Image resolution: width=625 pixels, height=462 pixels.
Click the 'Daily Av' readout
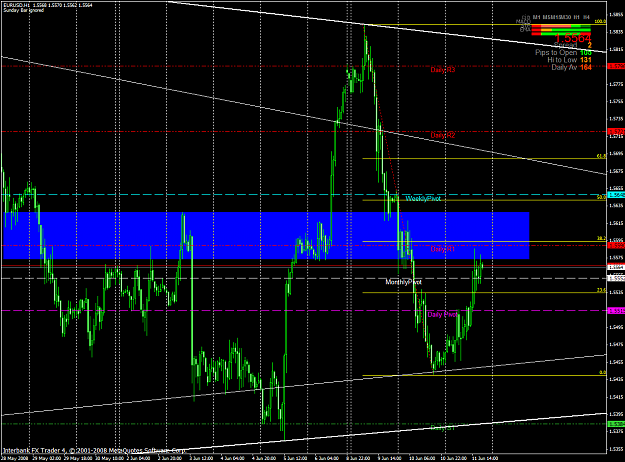click(564, 67)
